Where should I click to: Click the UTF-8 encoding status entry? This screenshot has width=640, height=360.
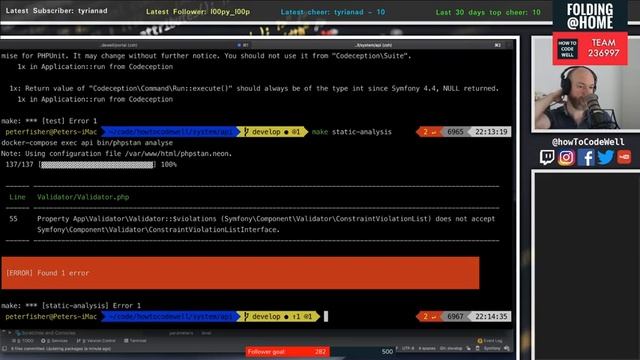point(408,348)
